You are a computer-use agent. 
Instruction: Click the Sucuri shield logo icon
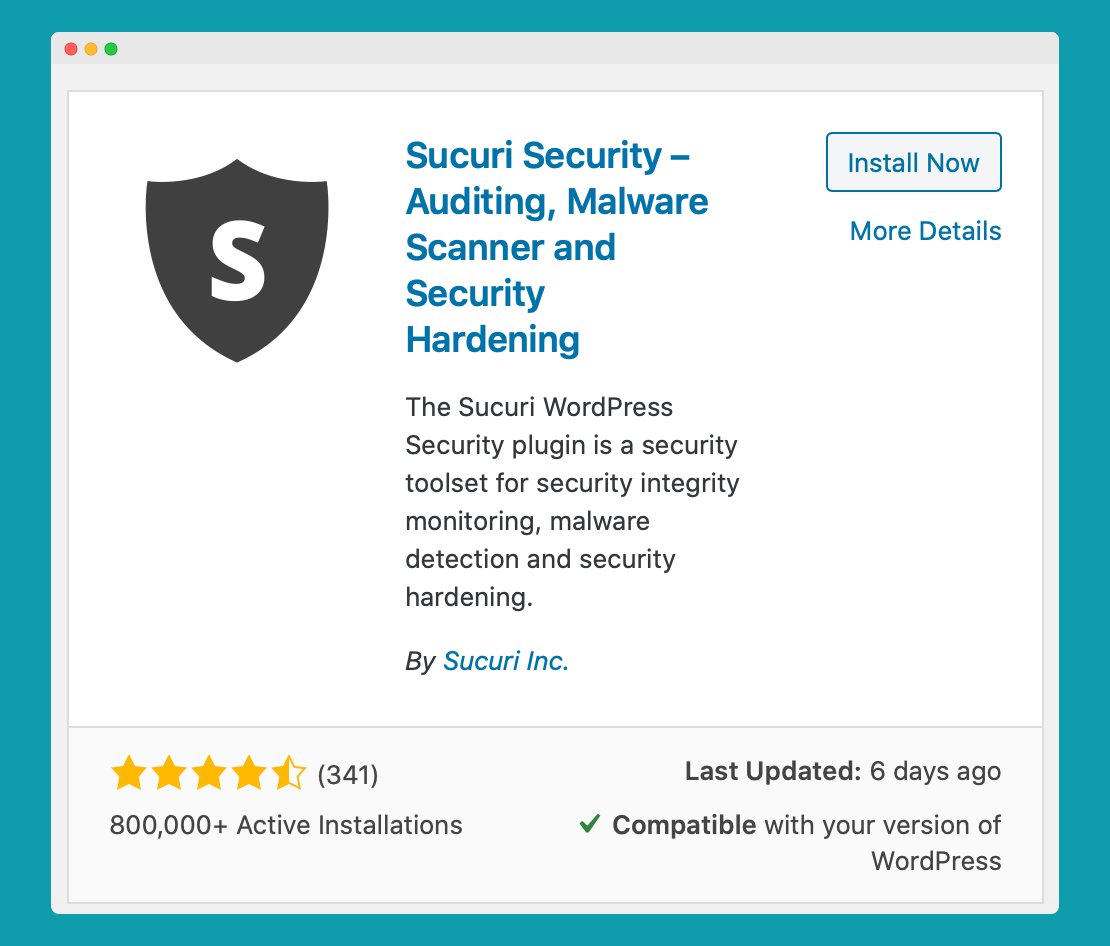coord(237,260)
